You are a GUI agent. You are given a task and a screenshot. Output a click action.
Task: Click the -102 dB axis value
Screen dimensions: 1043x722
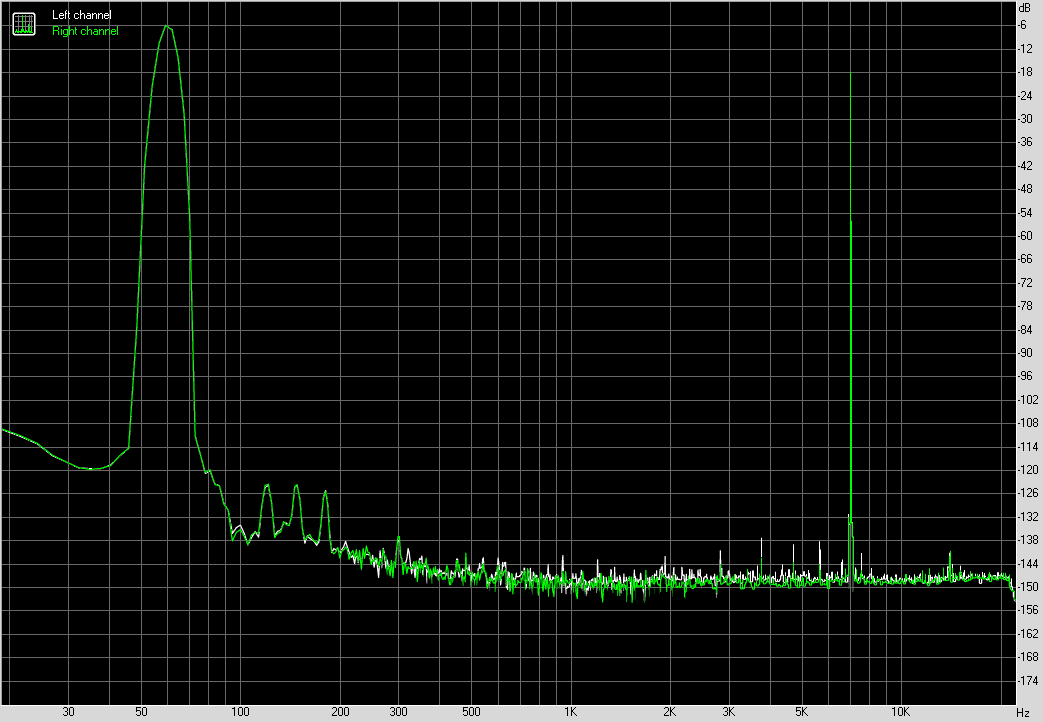1028,399
